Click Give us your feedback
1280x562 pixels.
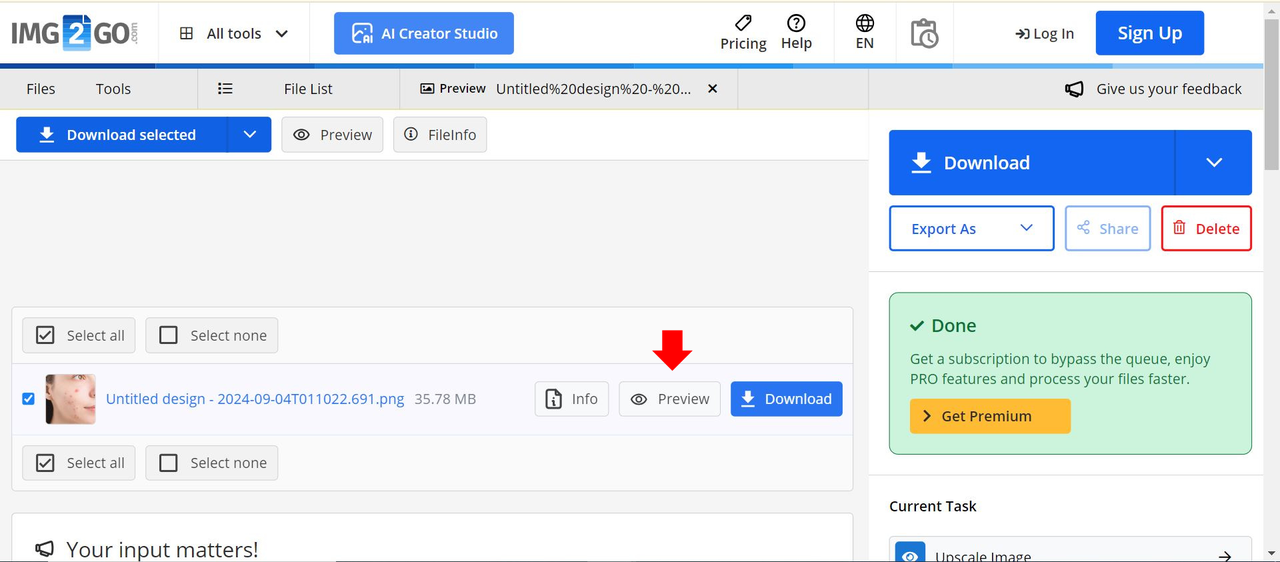point(1154,89)
